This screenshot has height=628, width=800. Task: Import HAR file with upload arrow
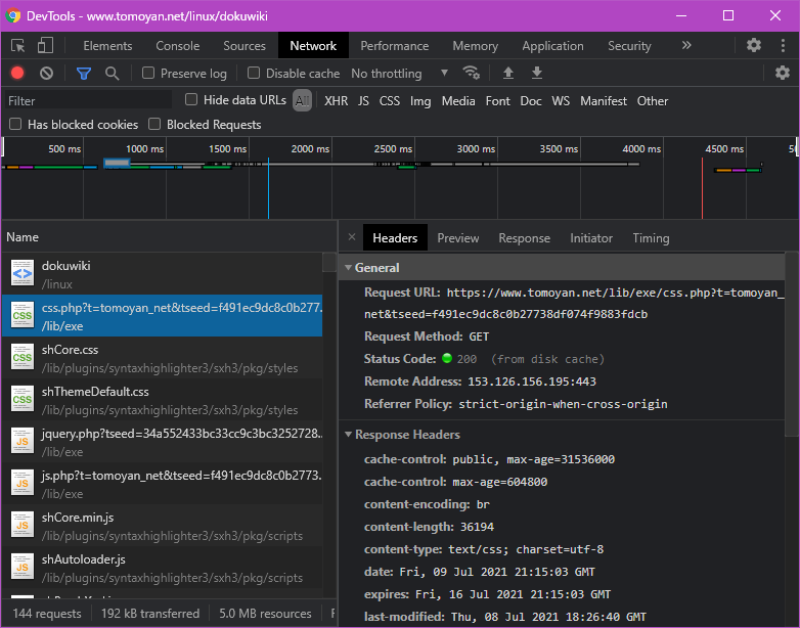tap(508, 73)
